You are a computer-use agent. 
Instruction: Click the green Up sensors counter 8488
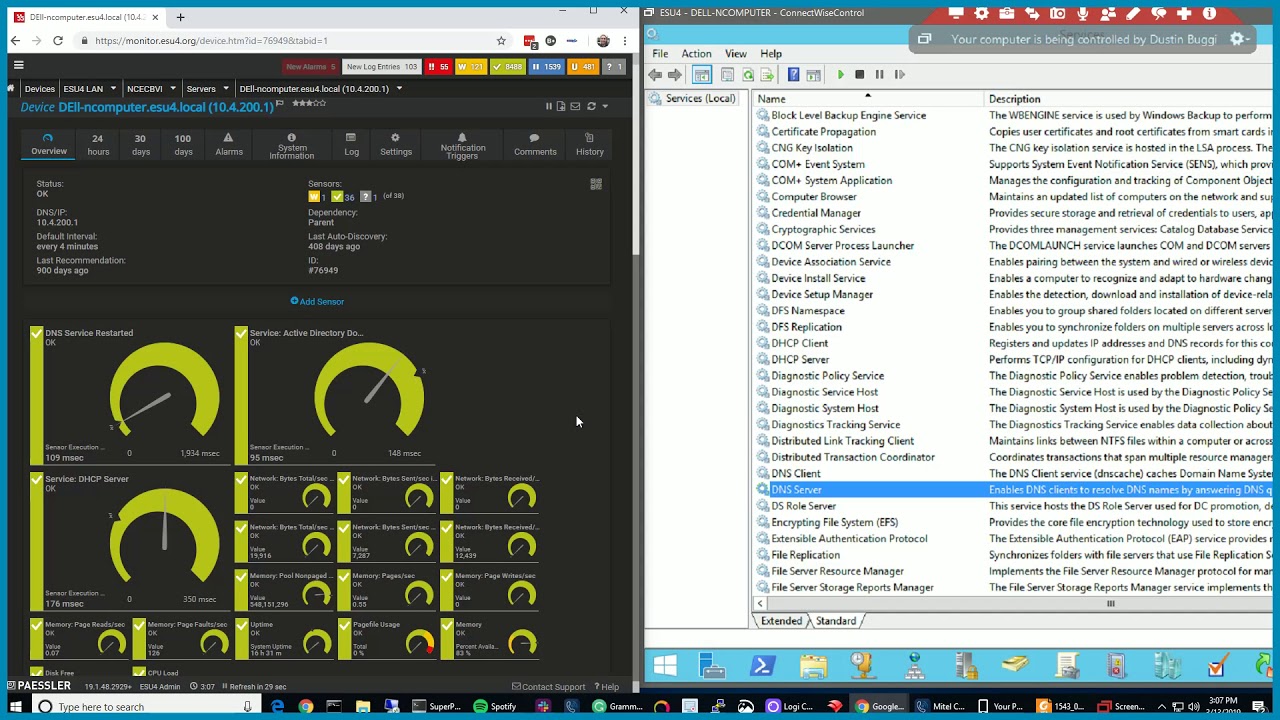pyautogui.click(x=507, y=67)
